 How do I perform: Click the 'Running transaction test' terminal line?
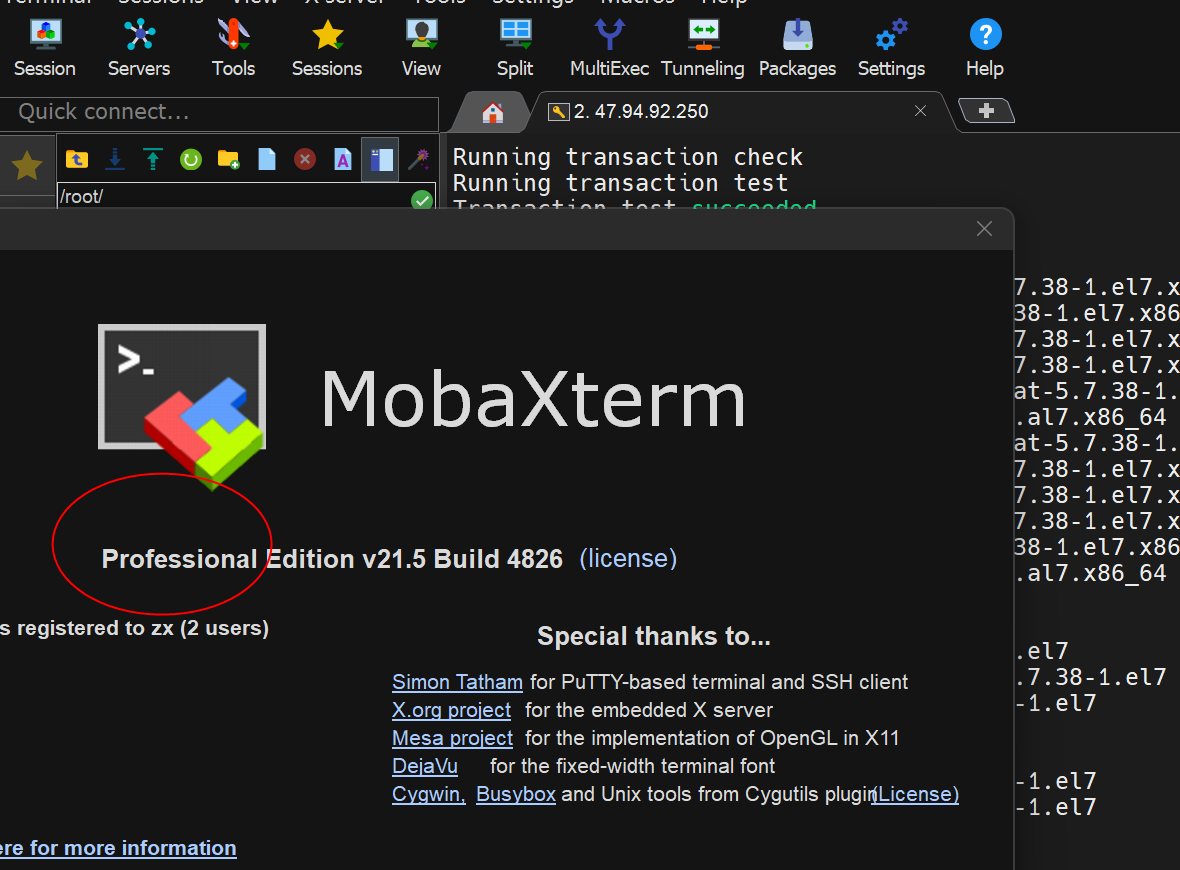click(621, 183)
